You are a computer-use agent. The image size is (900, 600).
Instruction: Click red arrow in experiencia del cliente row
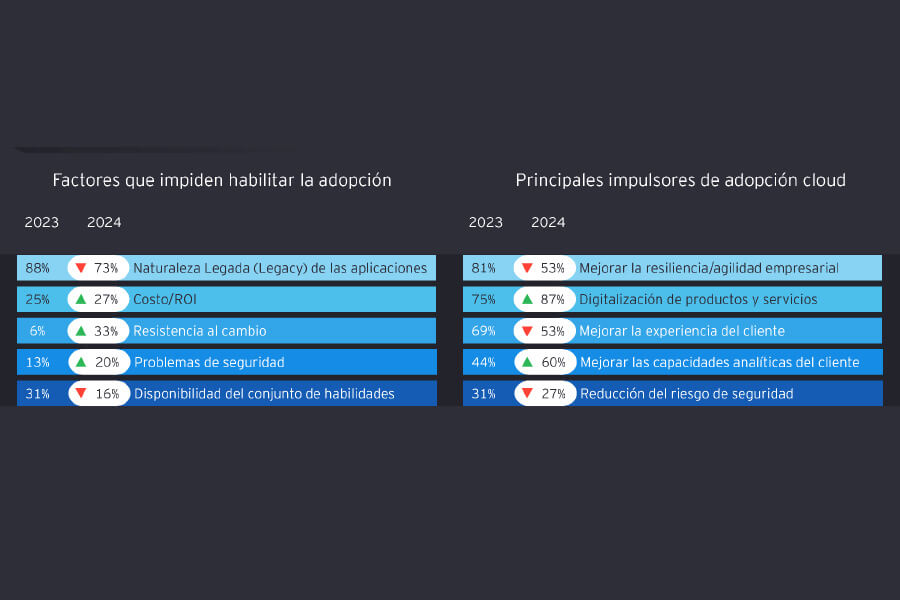tap(527, 331)
